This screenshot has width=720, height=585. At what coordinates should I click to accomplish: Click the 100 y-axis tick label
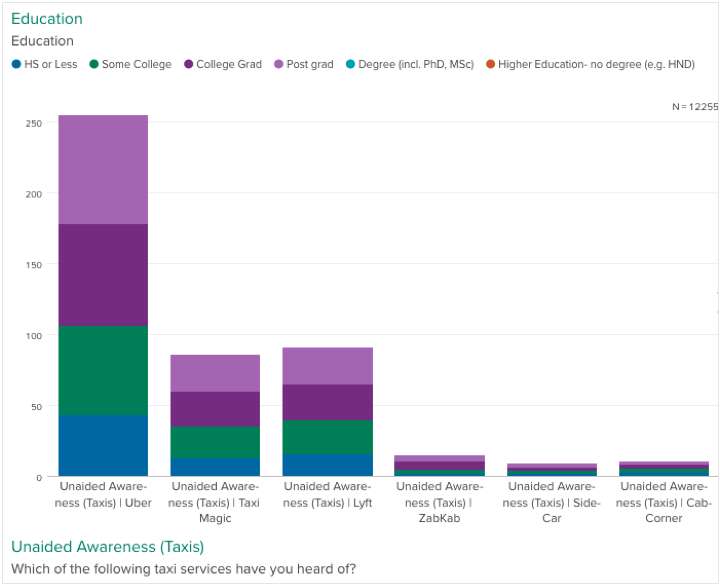coord(34,336)
